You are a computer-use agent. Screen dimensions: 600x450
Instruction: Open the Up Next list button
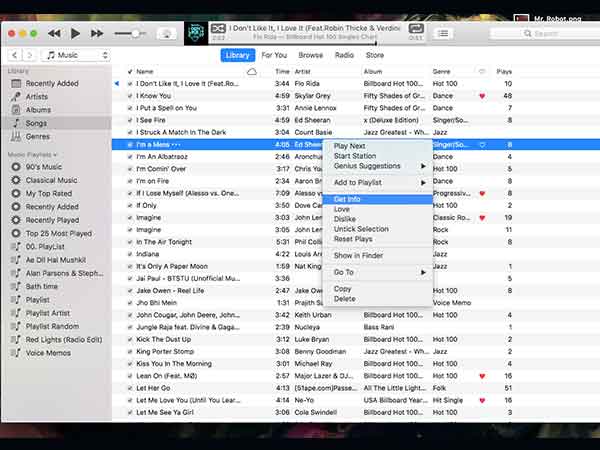(443, 34)
